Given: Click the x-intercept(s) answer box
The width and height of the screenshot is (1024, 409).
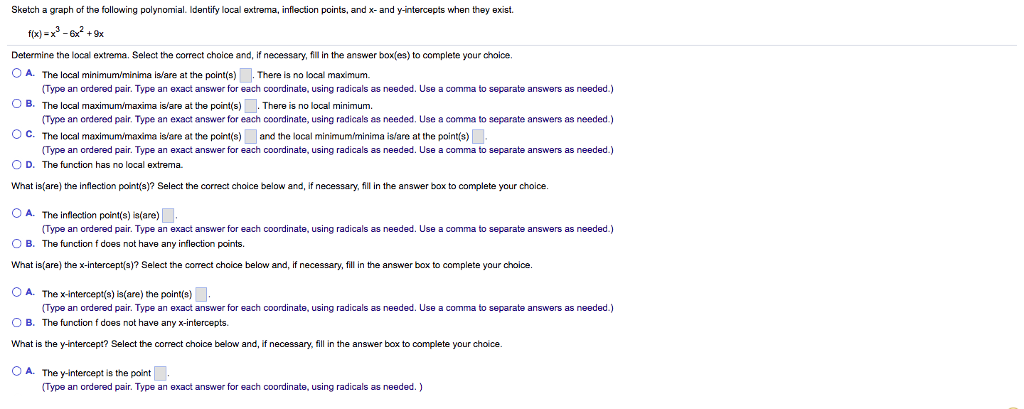Looking at the screenshot, I should pyautogui.click(x=201, y=294).
